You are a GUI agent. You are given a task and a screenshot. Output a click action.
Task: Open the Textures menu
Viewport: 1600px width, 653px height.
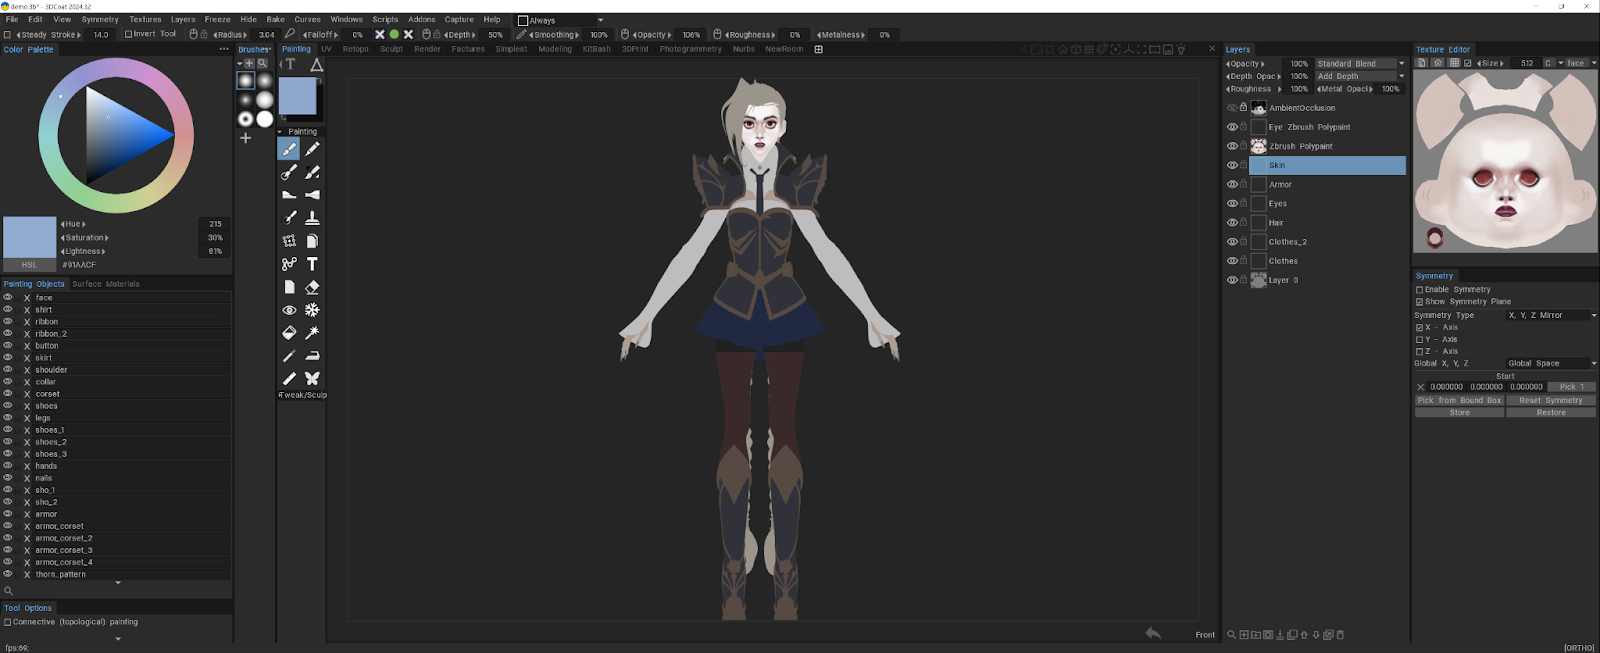click(x=145, y=19)
